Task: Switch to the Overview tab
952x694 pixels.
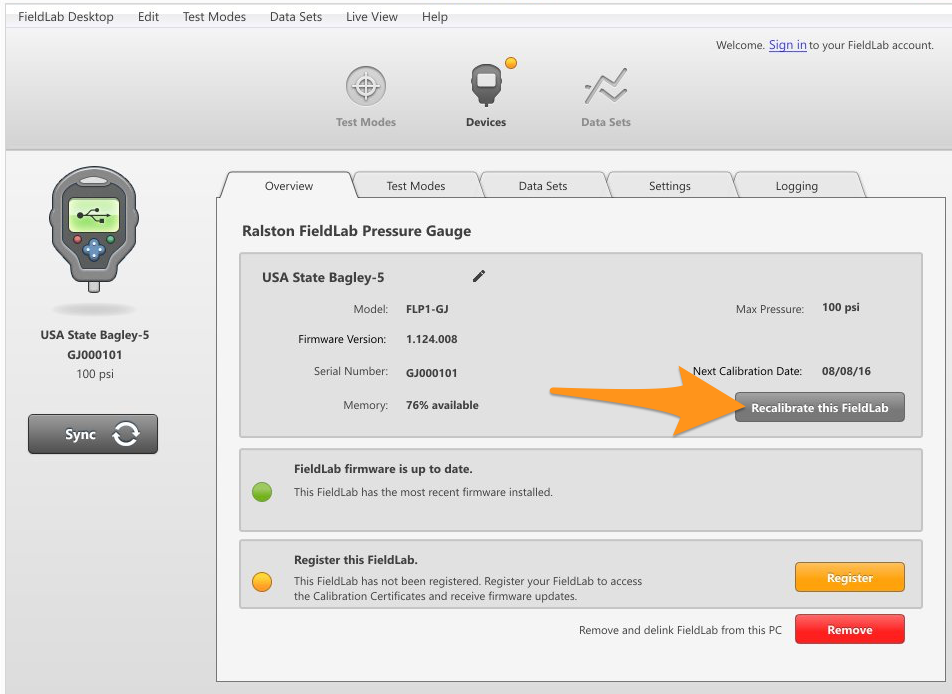Action: [288, 185]
